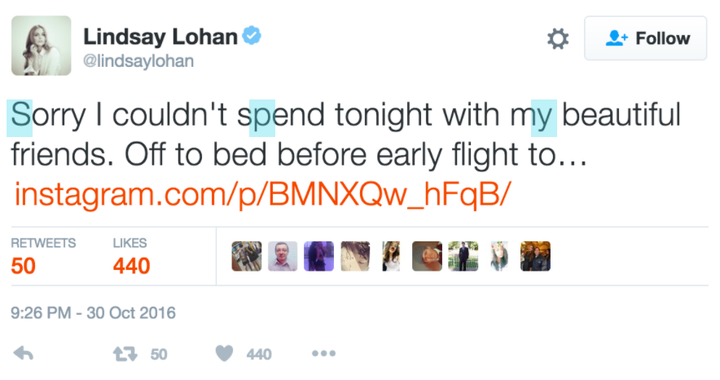This screenshot has height=380, width=720.
Task: Click the reply arrow icon
Action: point(23,353)
